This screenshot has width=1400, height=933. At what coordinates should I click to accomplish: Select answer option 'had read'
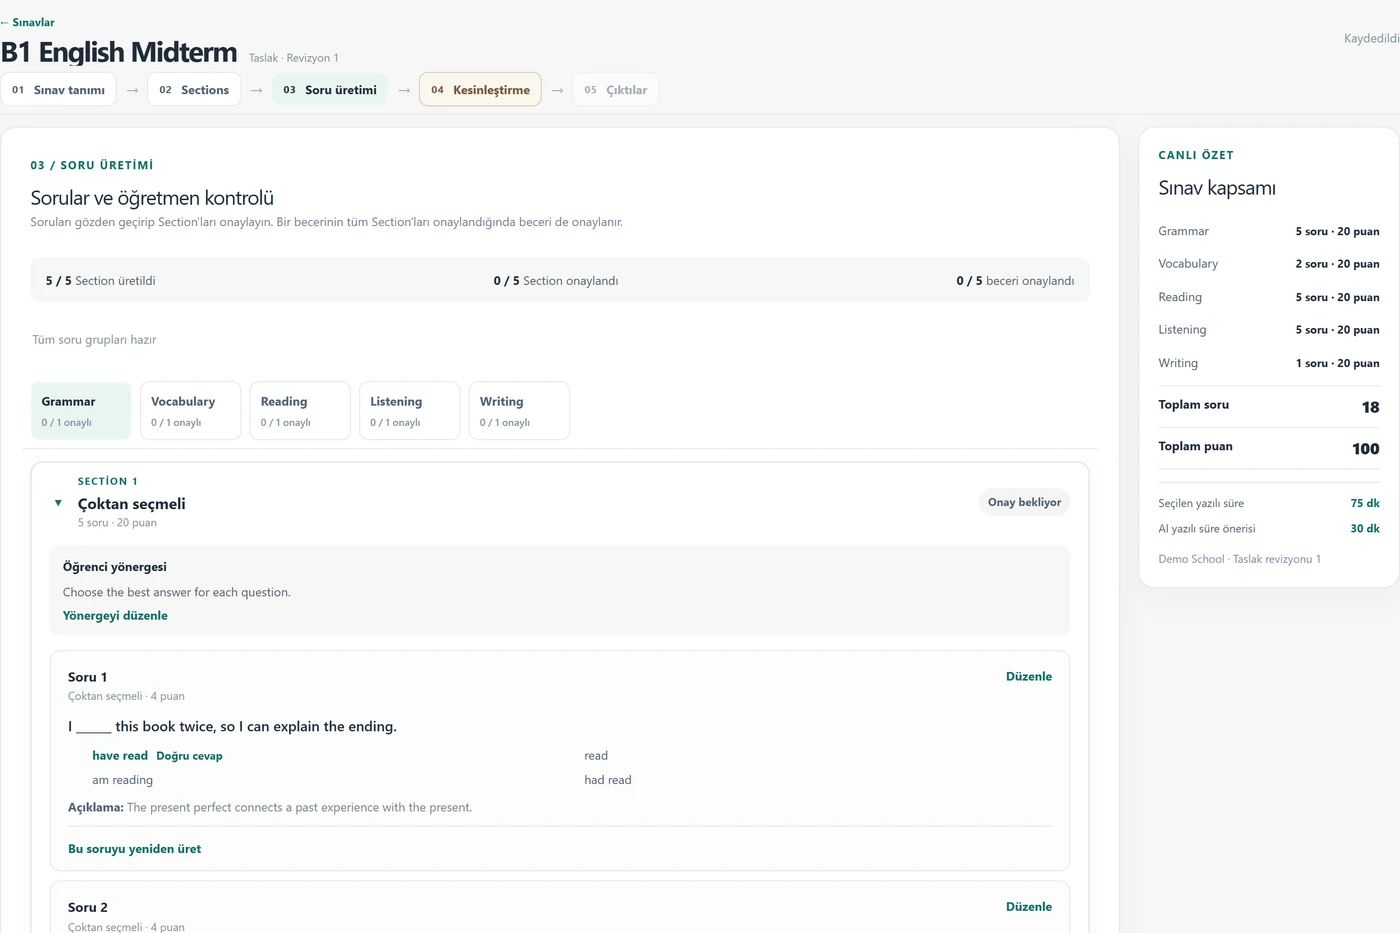(608, 780)
